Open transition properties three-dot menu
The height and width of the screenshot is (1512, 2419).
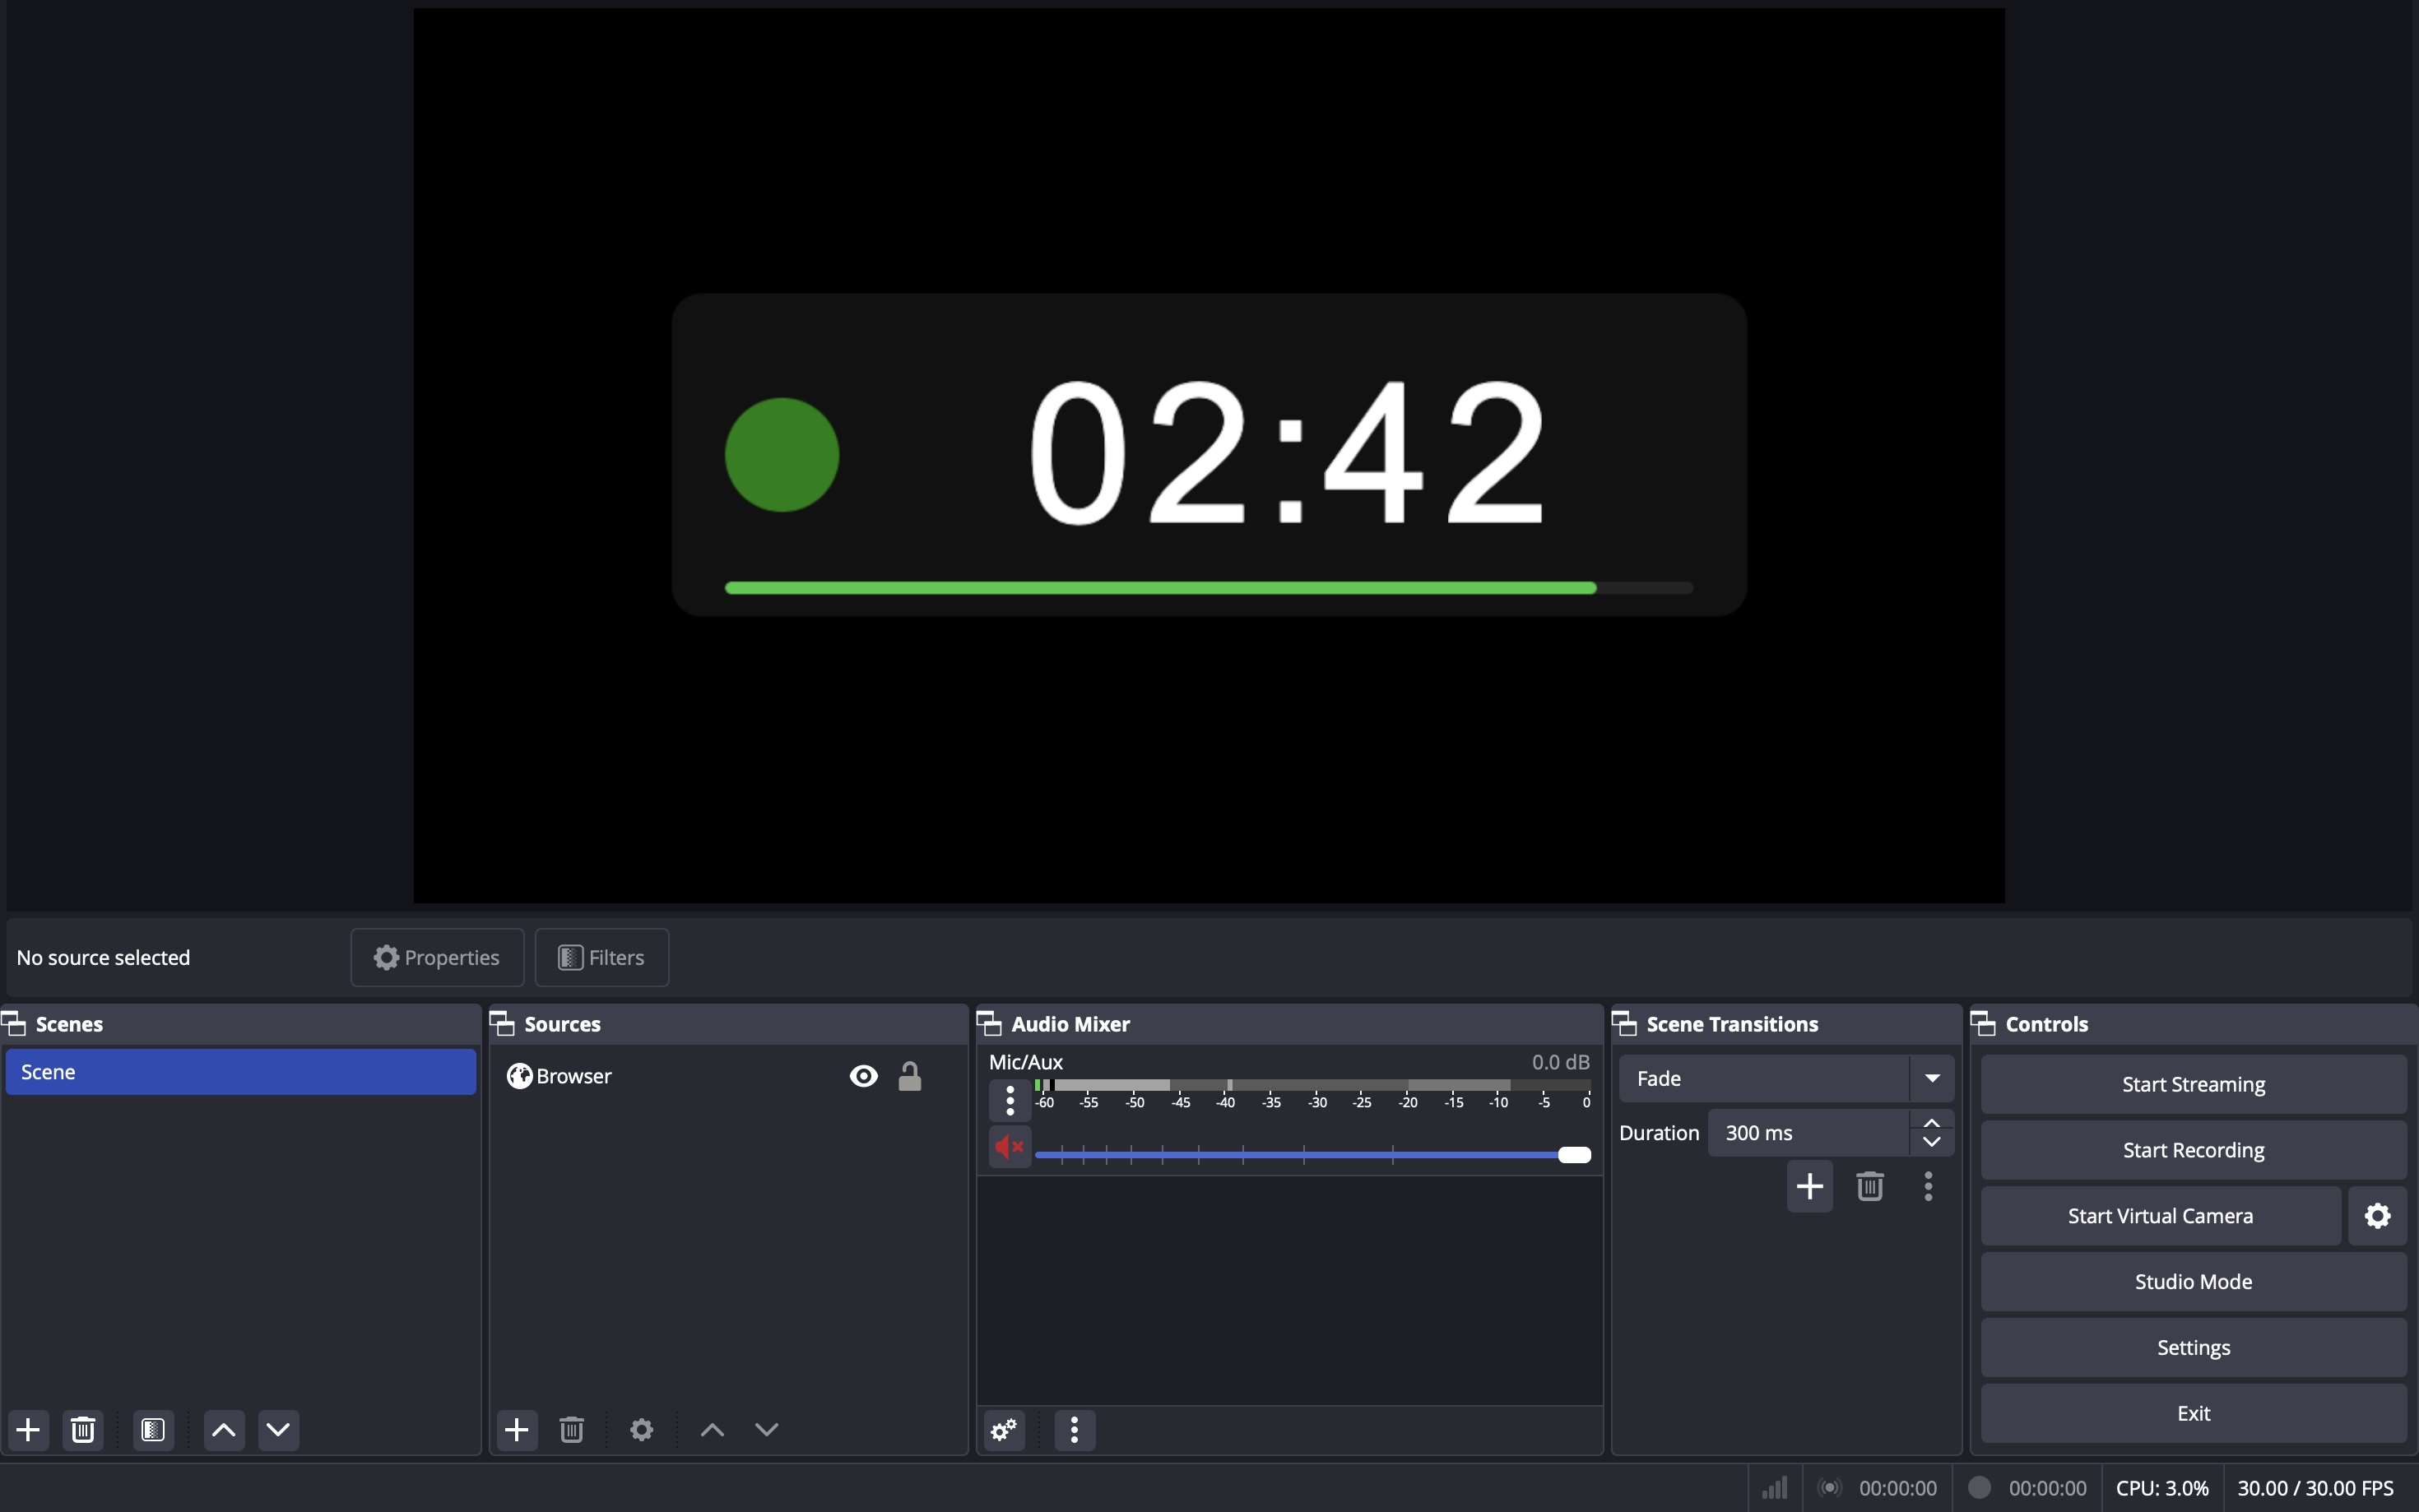pyautogui.click(x=1928, y=1186)
